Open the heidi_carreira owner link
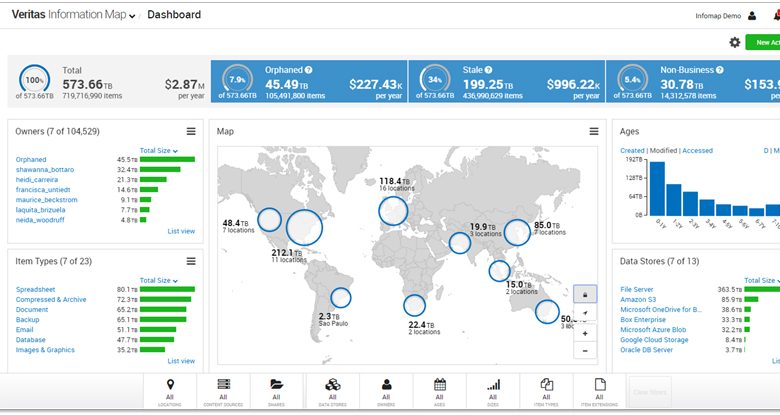Image resolution: width=780 pixels, height=415 pixels. click(37, 180)
